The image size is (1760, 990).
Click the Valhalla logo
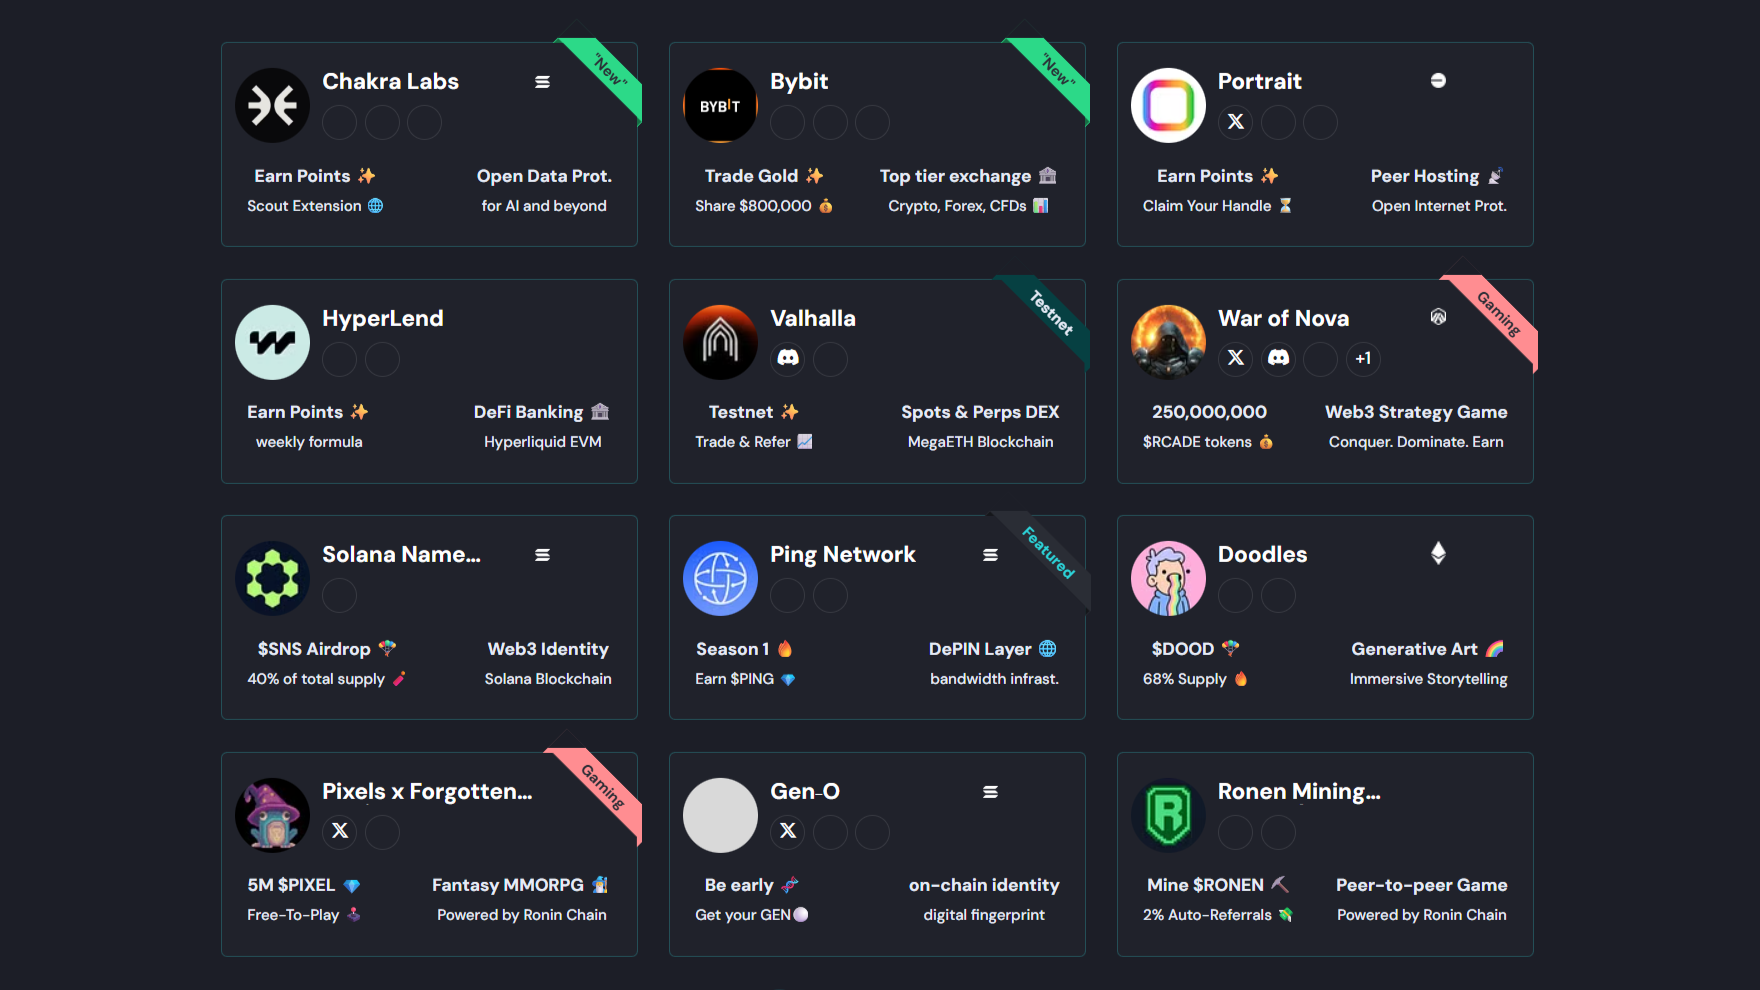pos(720,342)
